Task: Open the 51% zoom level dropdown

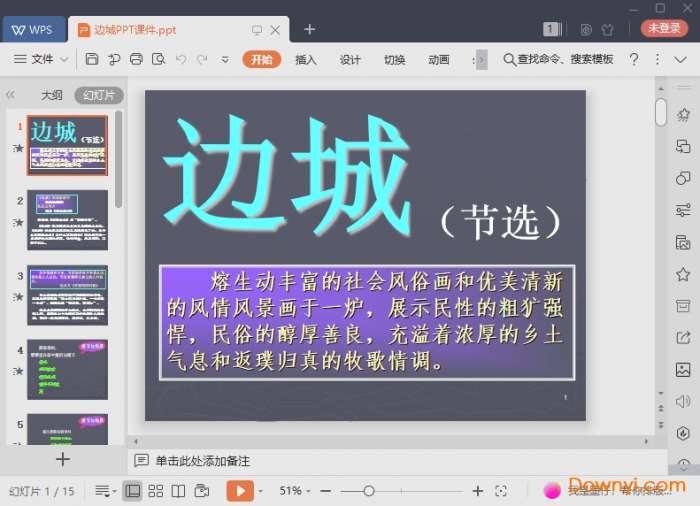Action: click(x=295, y=491)
